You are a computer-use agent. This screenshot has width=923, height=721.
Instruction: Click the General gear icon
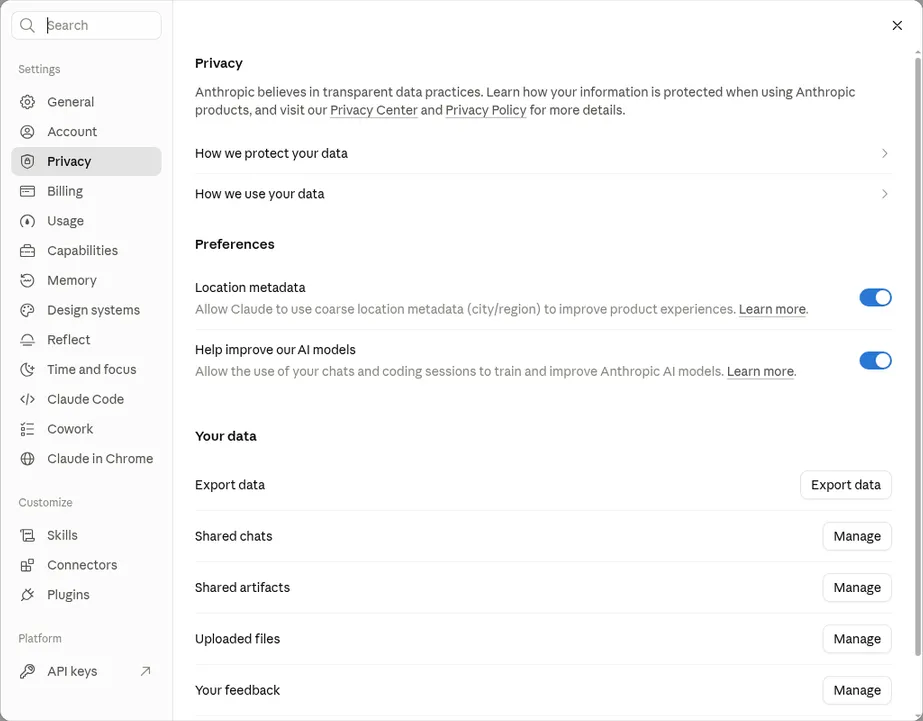click(x=27, y=102)
